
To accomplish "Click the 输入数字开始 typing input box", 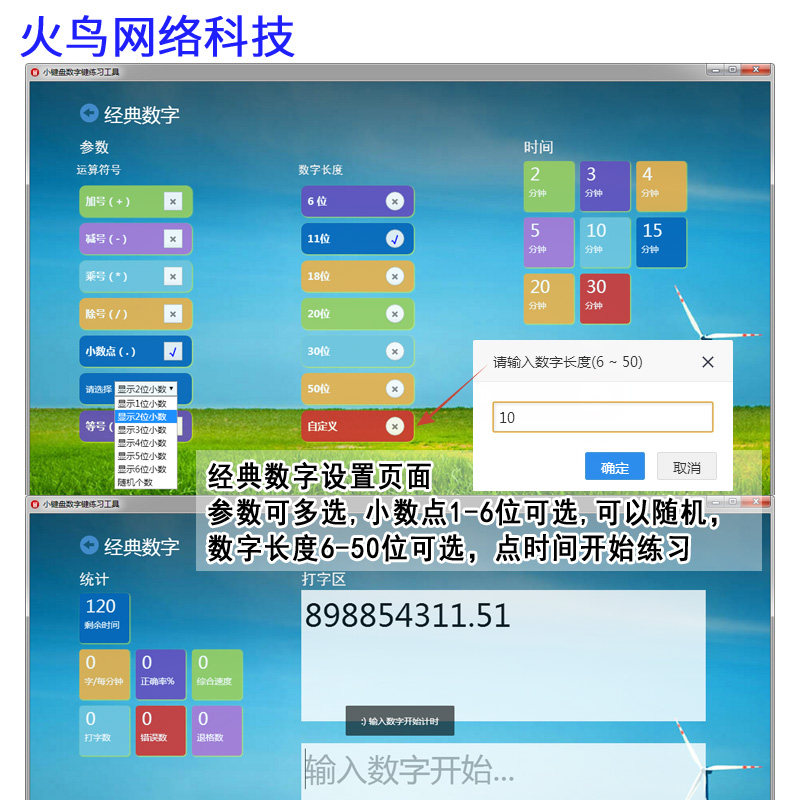I will (x=503, y=770).
